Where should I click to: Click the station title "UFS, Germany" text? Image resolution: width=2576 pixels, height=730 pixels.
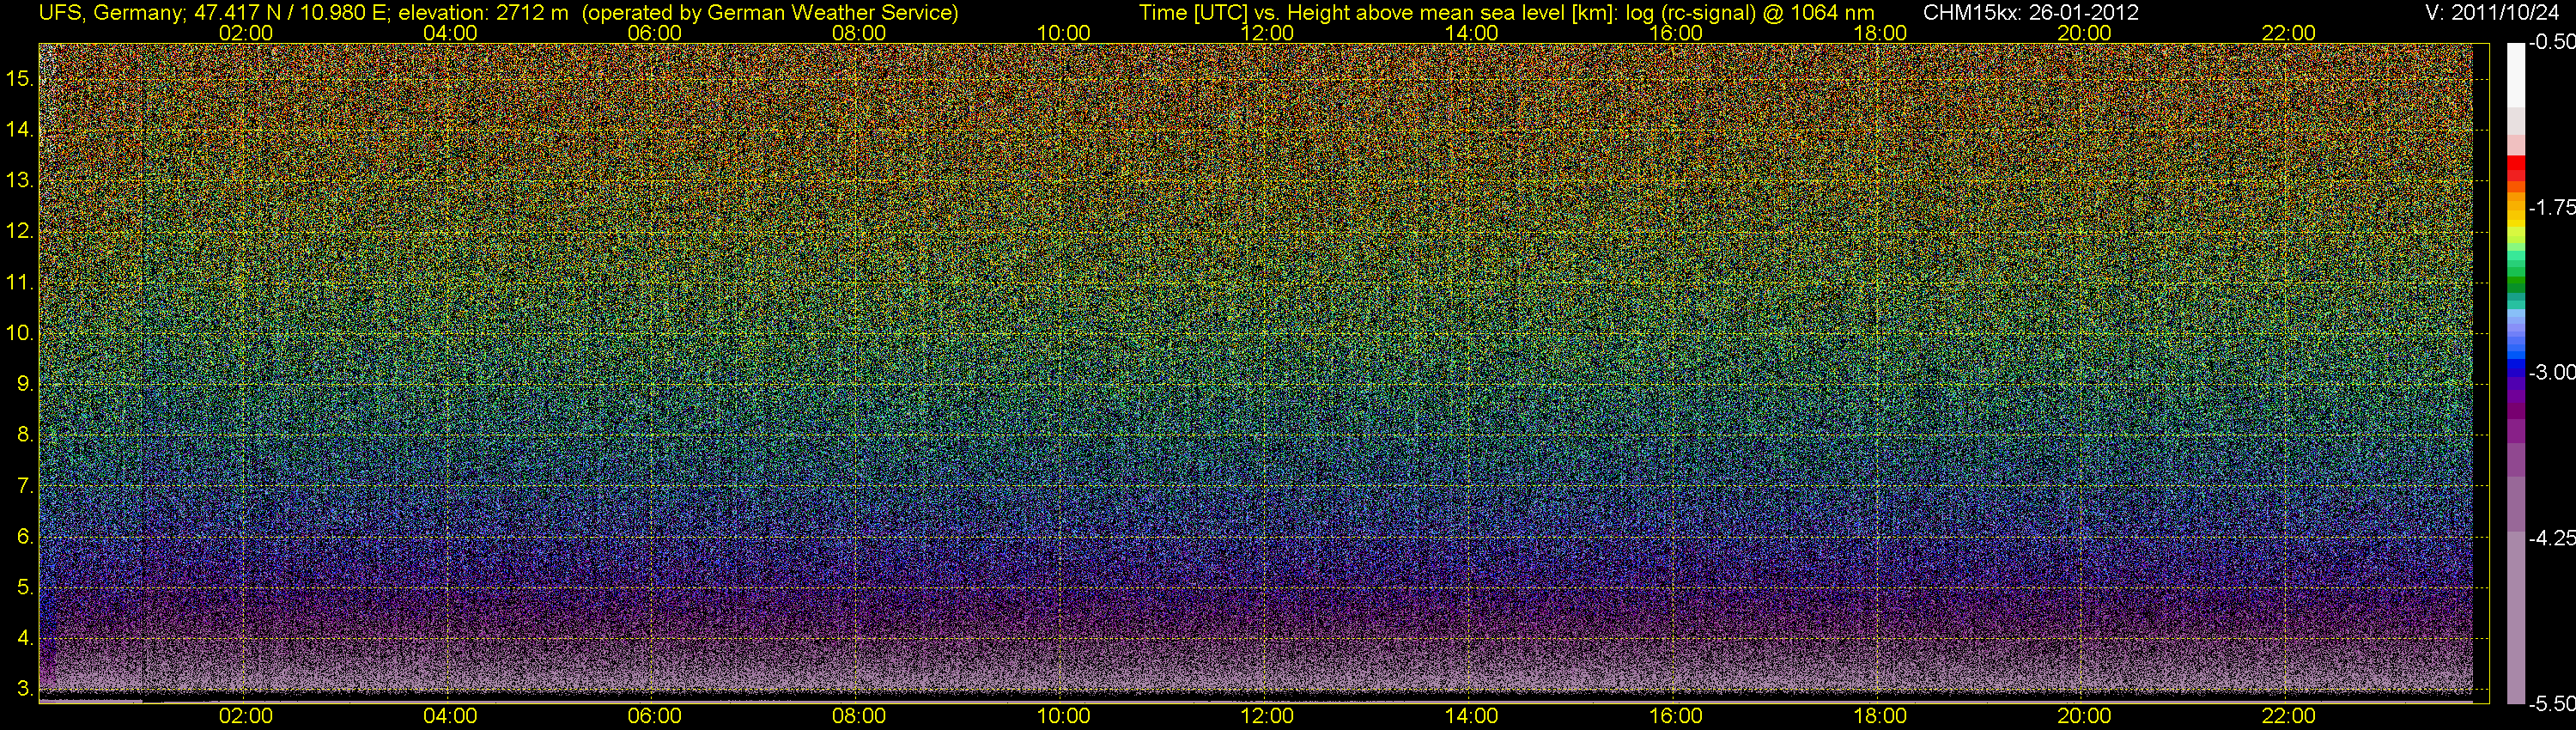(110, 13)
